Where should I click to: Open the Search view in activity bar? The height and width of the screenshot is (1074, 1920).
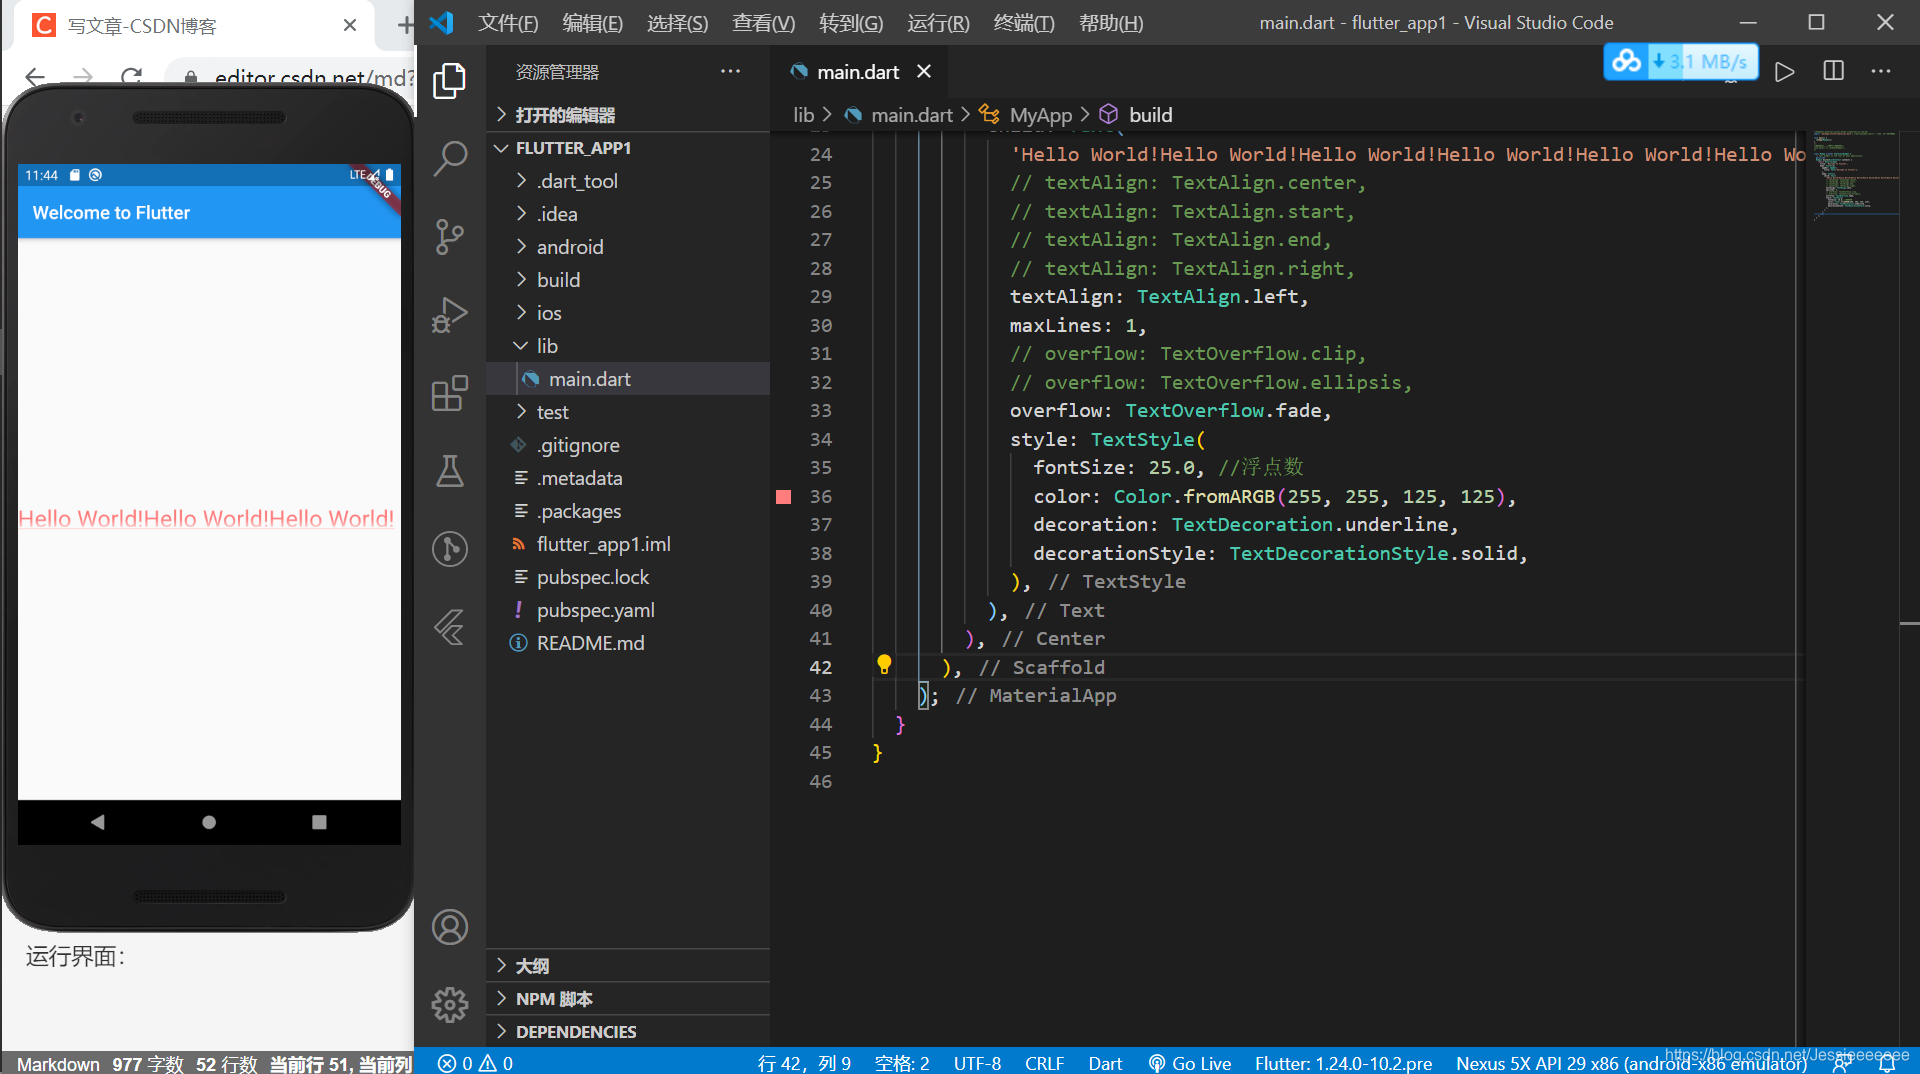(450, 158)
